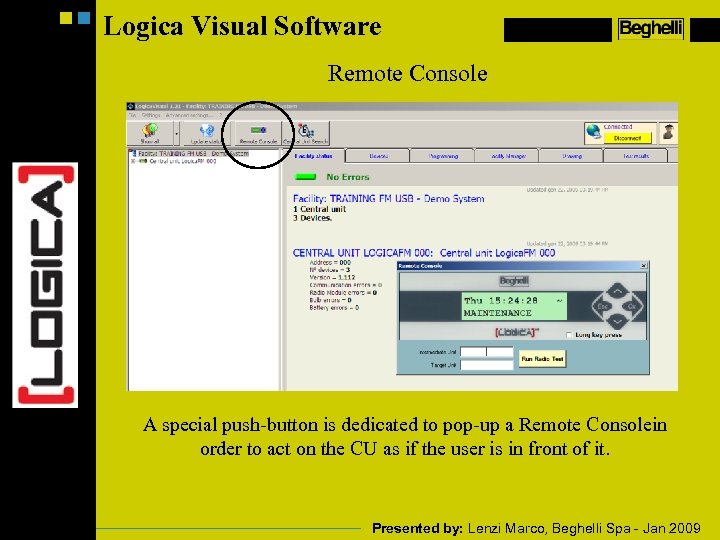Open the Settings menu
This screenshot has height=540, width=720.
pyautogui.click(x=151, y=115)
